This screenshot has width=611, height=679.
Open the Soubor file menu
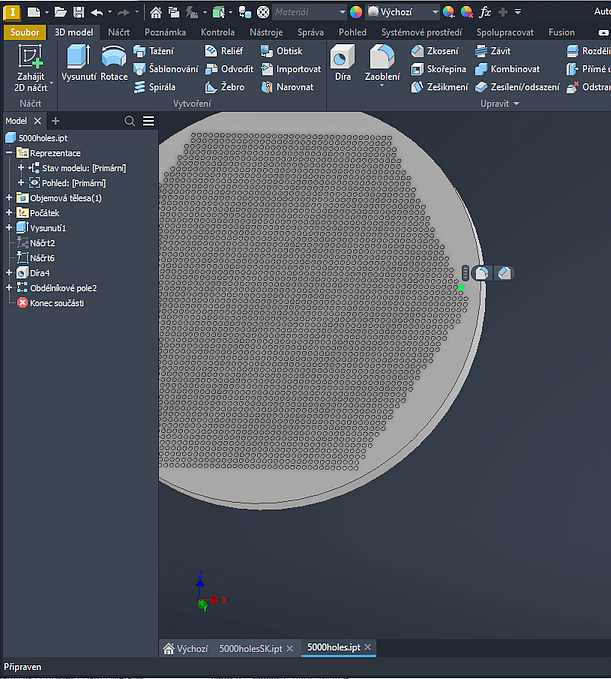point(22,32)
